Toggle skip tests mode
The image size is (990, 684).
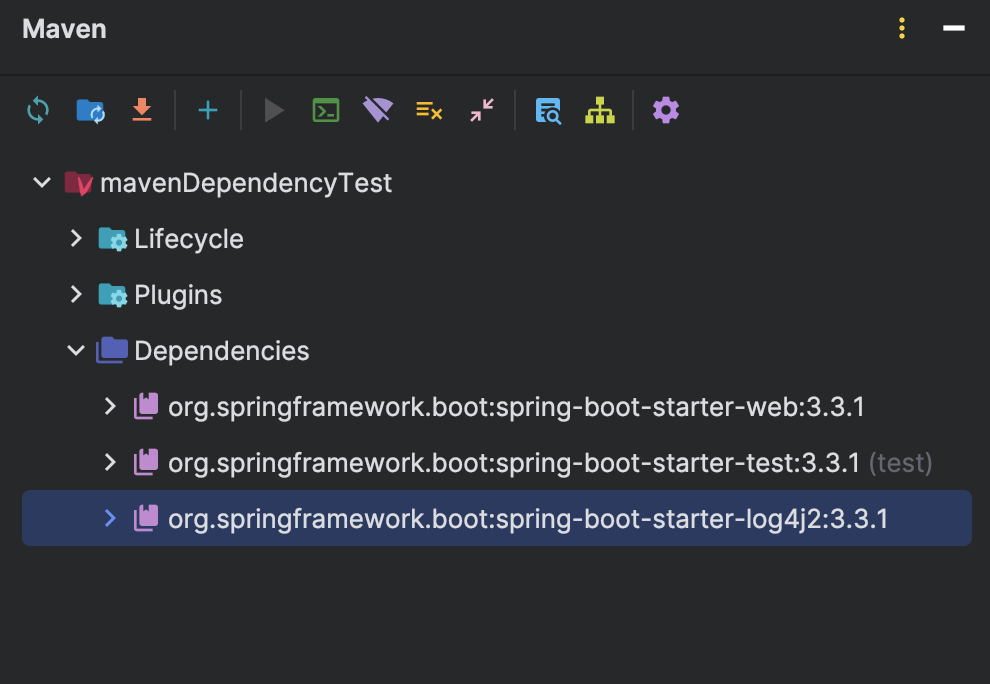[x=429, y=111]
